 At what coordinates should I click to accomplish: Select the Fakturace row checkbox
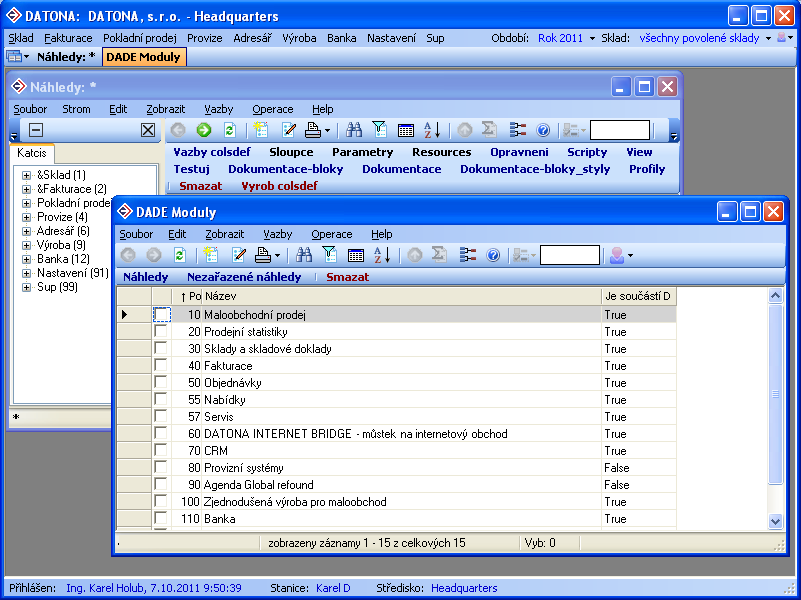pos(161,365)
